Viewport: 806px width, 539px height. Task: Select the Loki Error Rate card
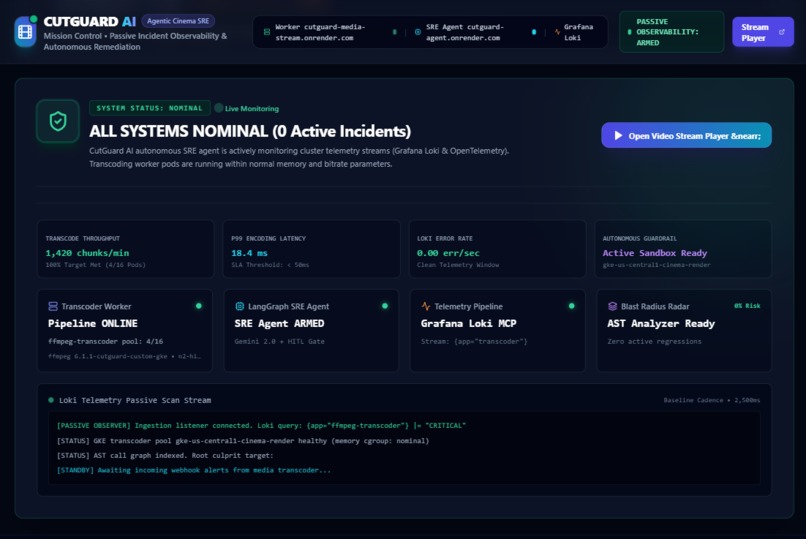pyautogui.click(x=498, y=249)
